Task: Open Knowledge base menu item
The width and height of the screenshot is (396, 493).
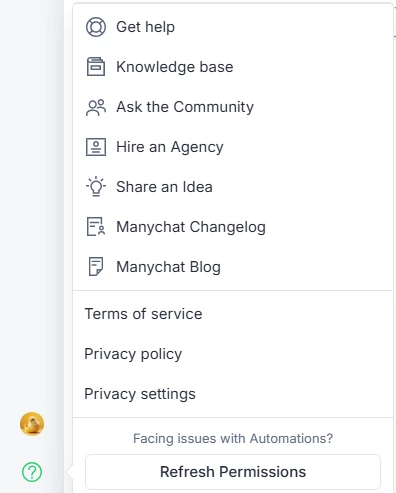Action: (x=233, y=67)
